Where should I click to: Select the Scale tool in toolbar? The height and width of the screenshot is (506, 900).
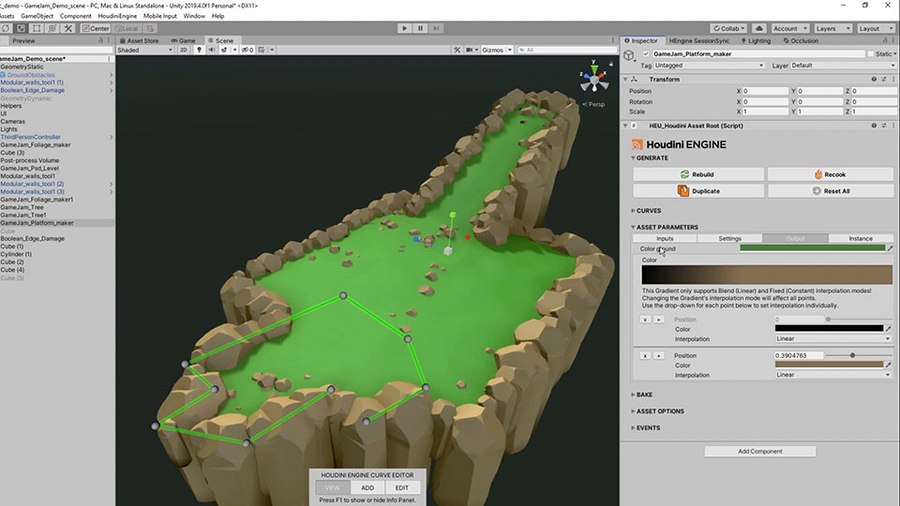click(x=21, y=28)
